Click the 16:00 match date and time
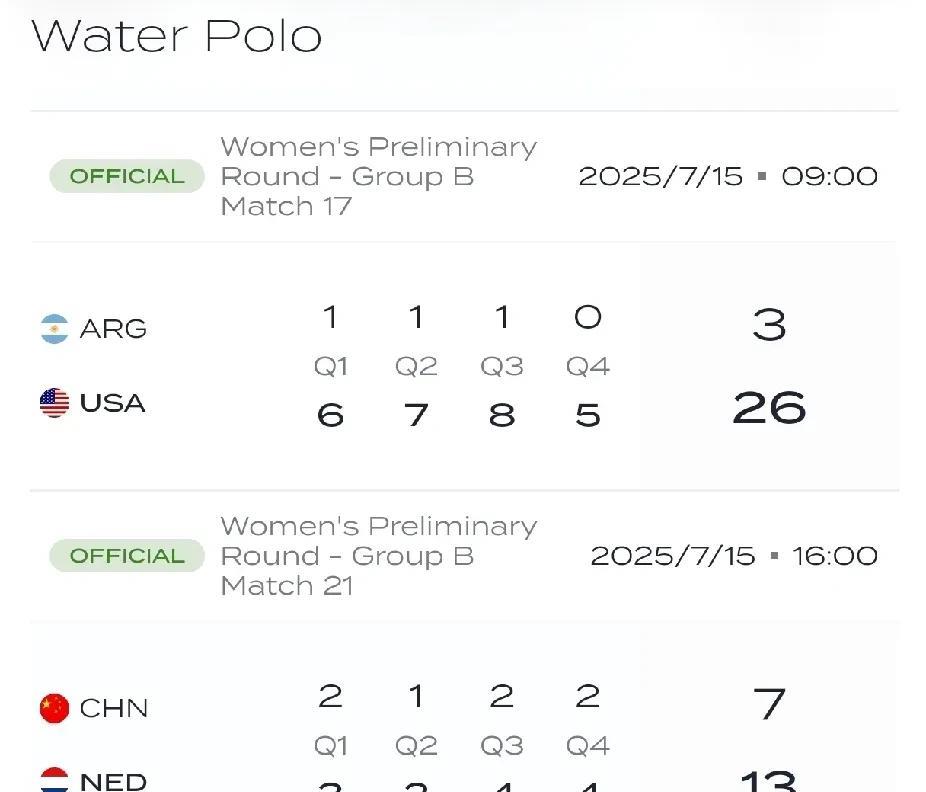 (x=733, y=556)
